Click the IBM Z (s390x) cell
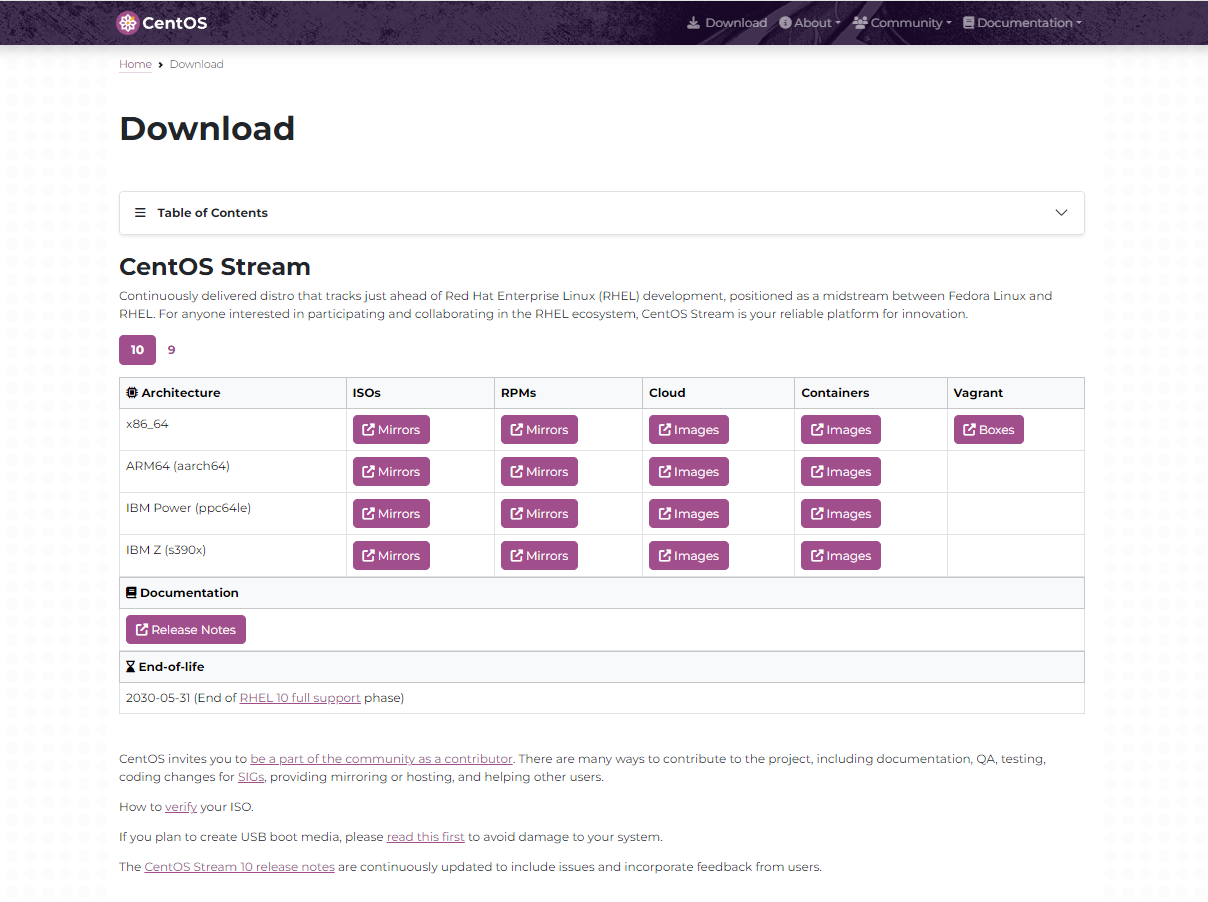 [x=233, y=556]
